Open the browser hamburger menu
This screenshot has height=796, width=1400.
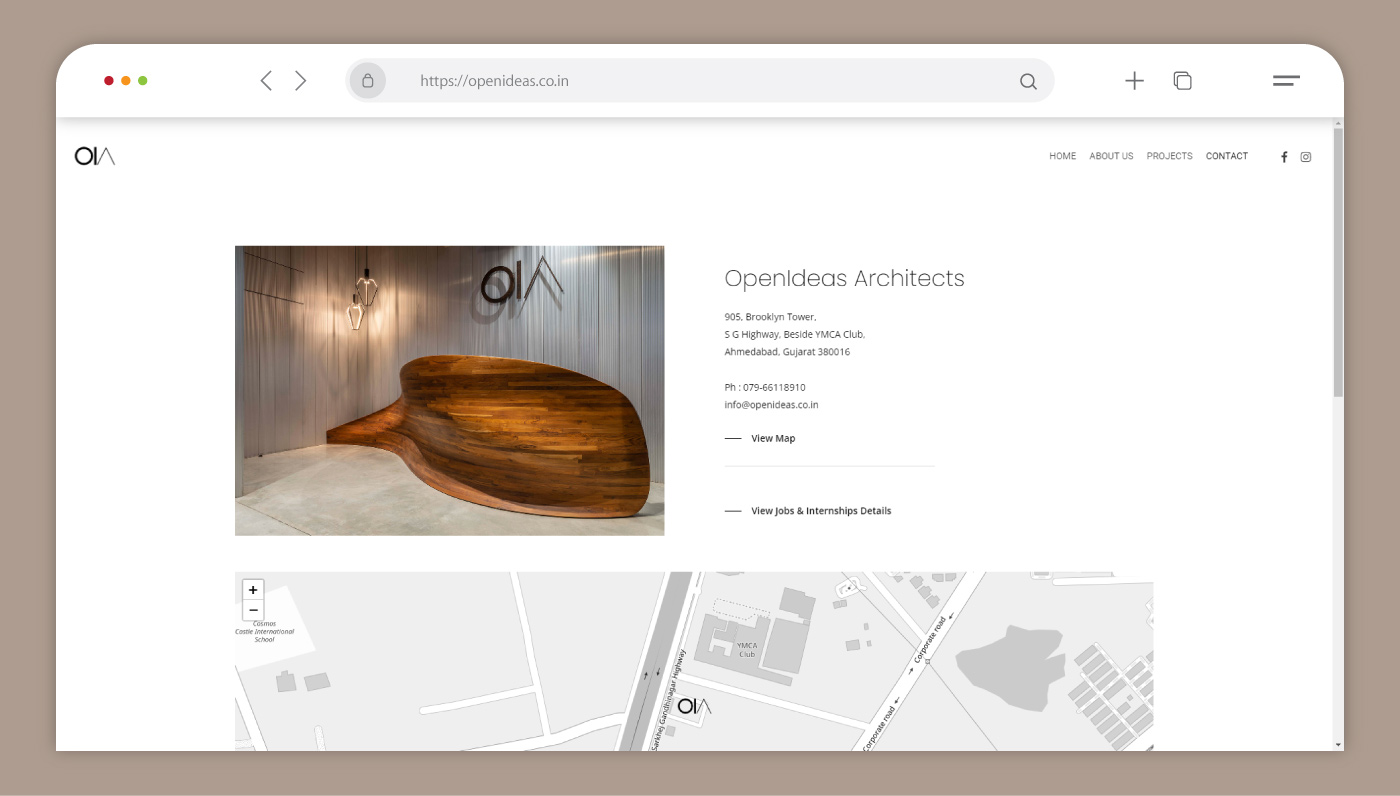coord(1286,81)
